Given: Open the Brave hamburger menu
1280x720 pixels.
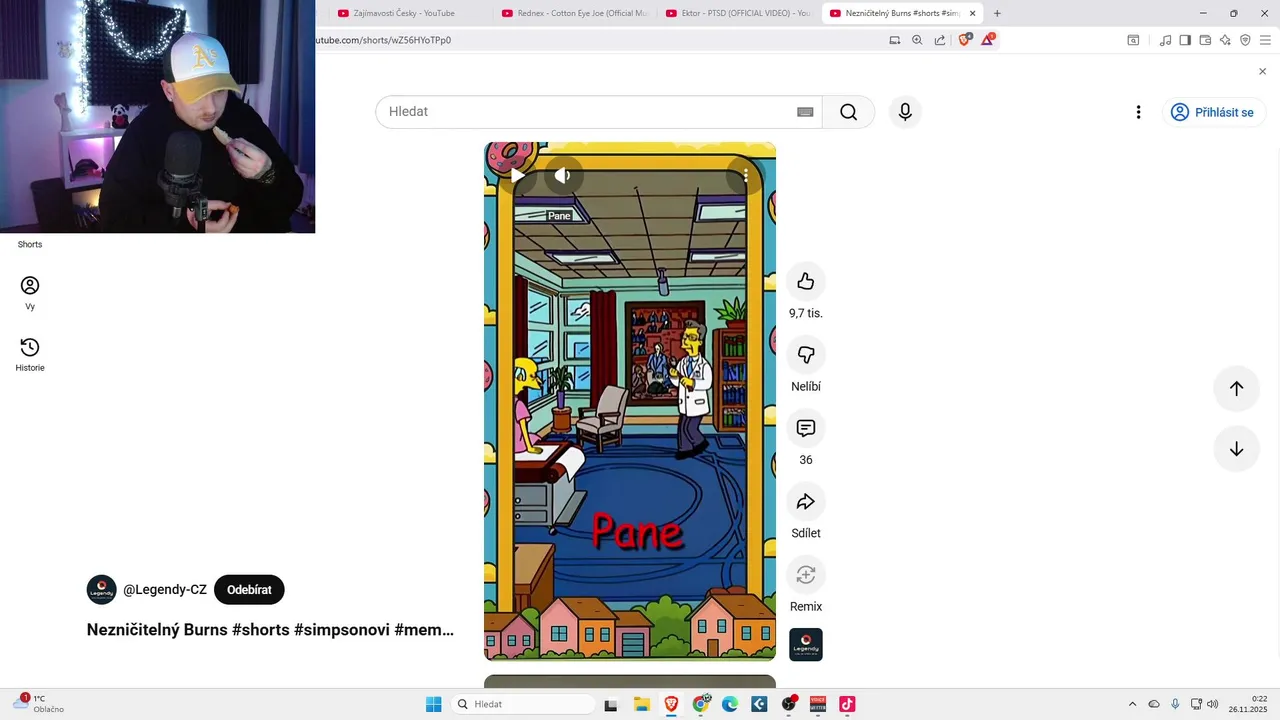Looking at the screenshot, I should click(1265, 40).
